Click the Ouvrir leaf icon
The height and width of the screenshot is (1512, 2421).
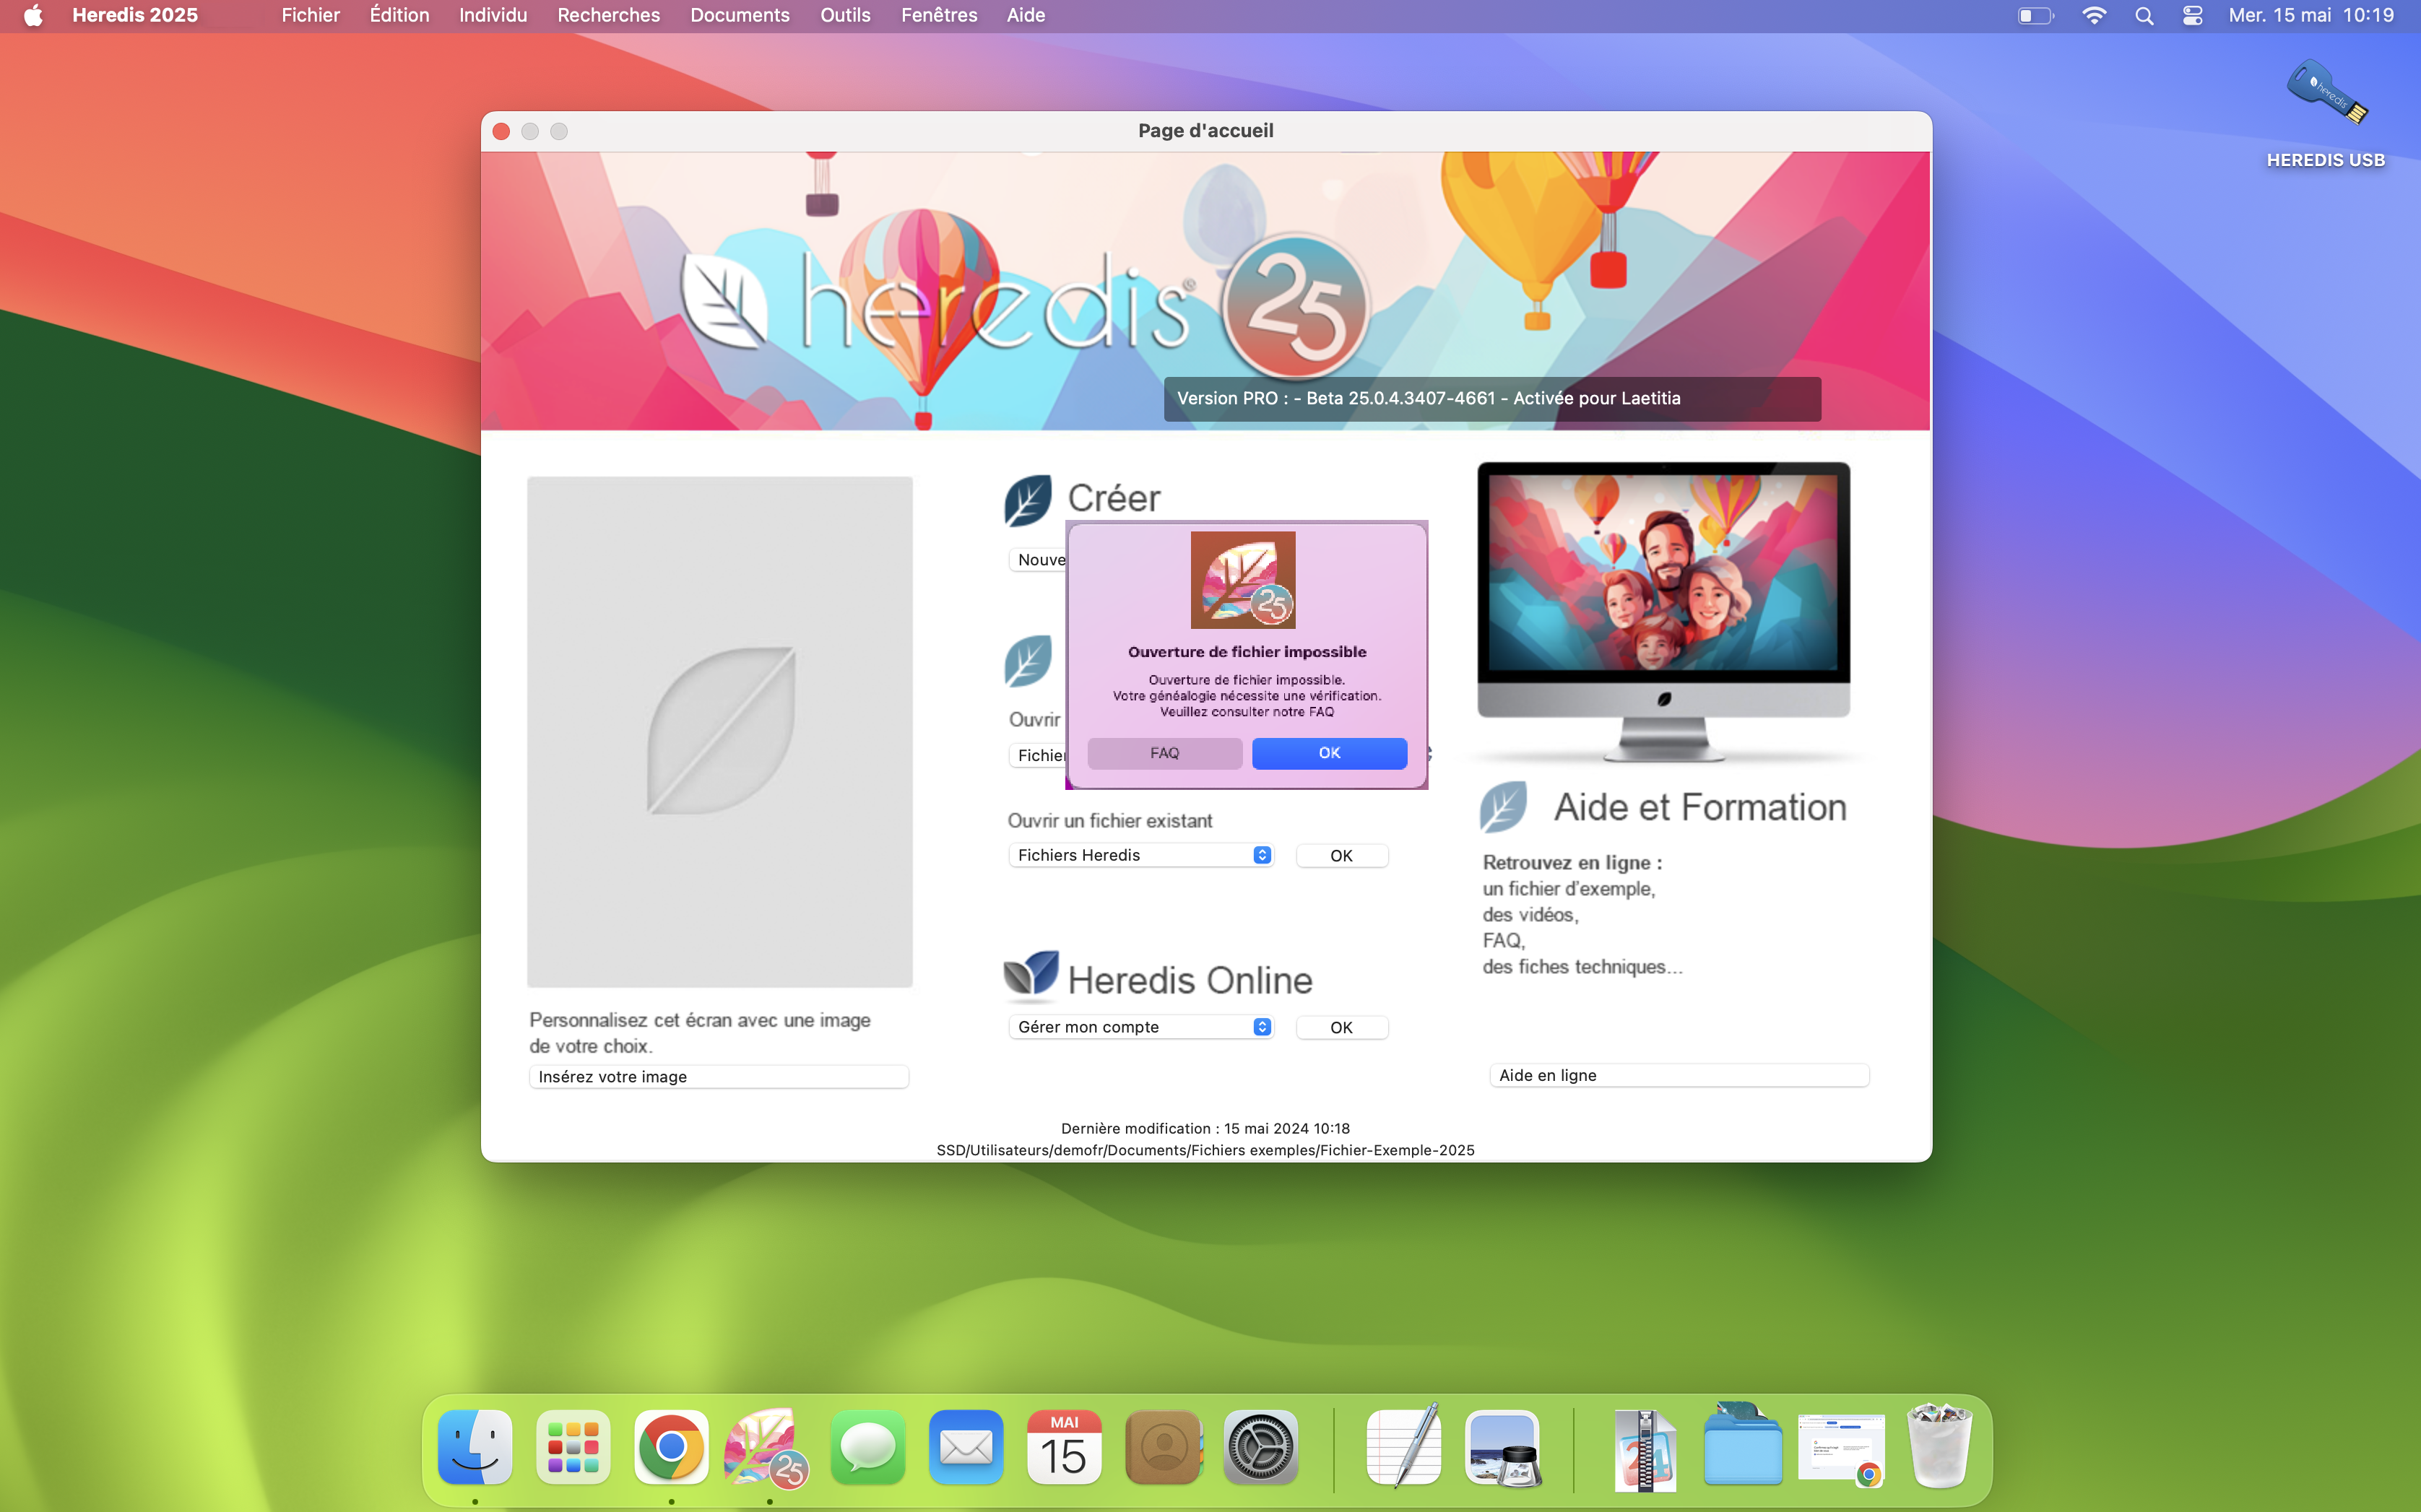tap(1026, 660)
